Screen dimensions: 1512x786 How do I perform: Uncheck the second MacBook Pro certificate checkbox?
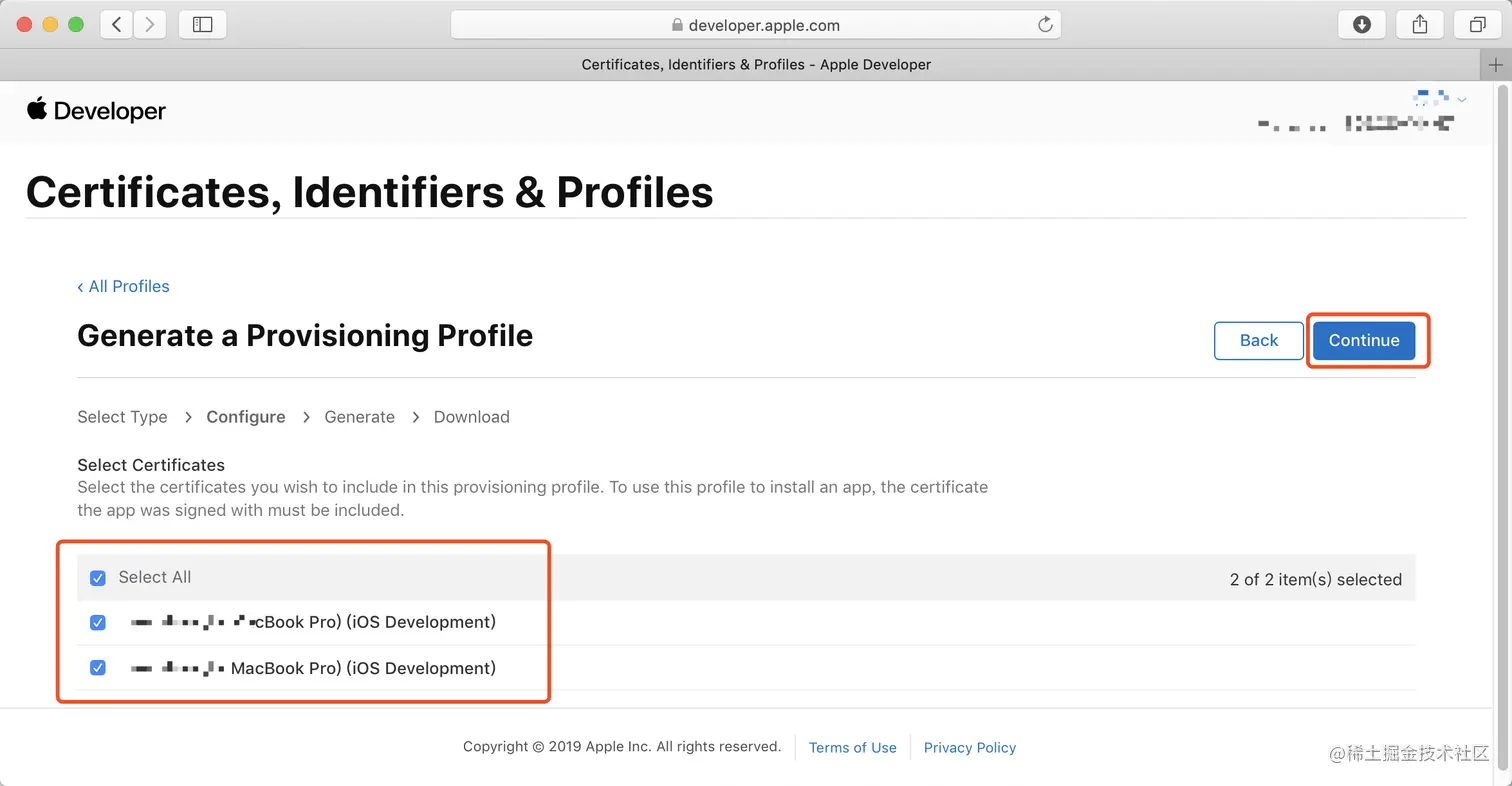tap(98, 668)
